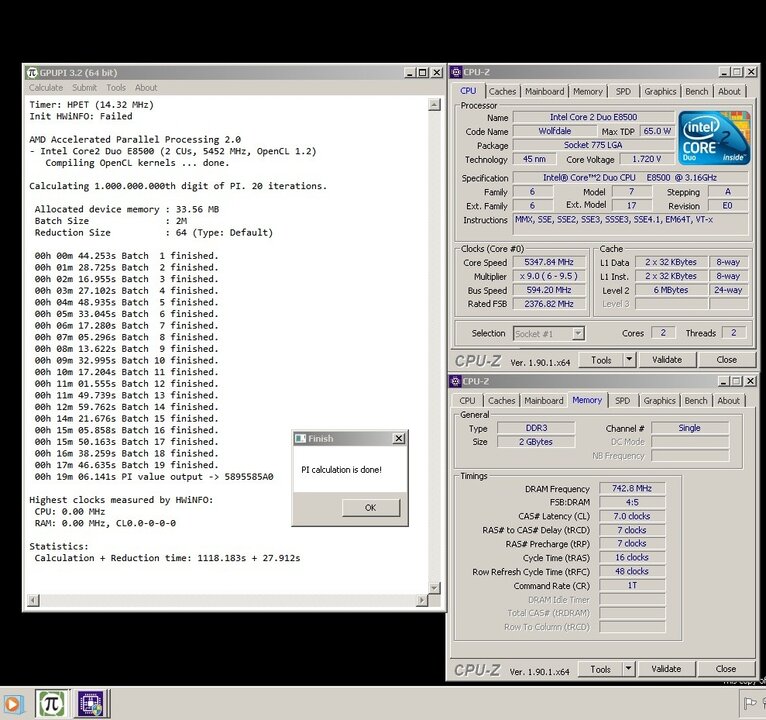The width and height of the screenshot is (766, 720).
Task: Click the Batch 10 finished log line
Action: (x=127, y=360)
